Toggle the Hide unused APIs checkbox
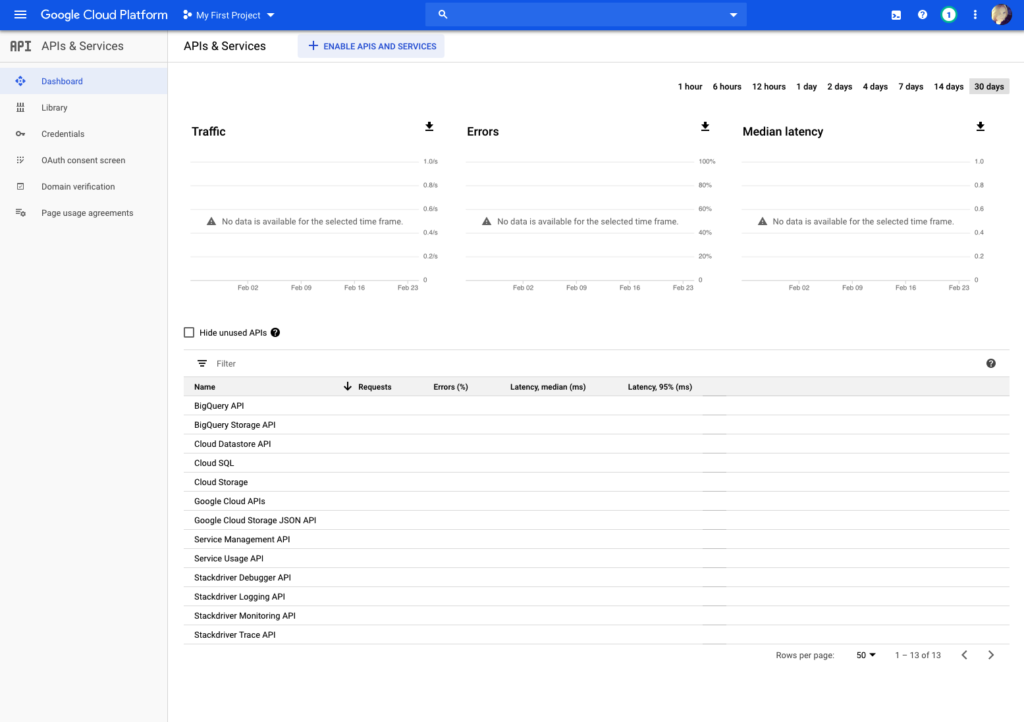The image size is (1024, 722). tap(189, 333)
